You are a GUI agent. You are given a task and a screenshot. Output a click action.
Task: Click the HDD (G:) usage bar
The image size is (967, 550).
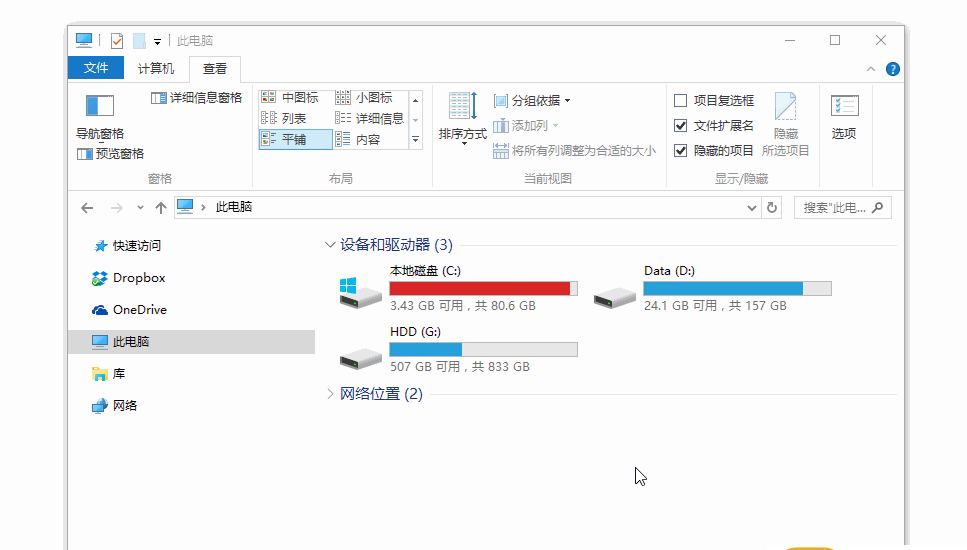pos(484,350)
